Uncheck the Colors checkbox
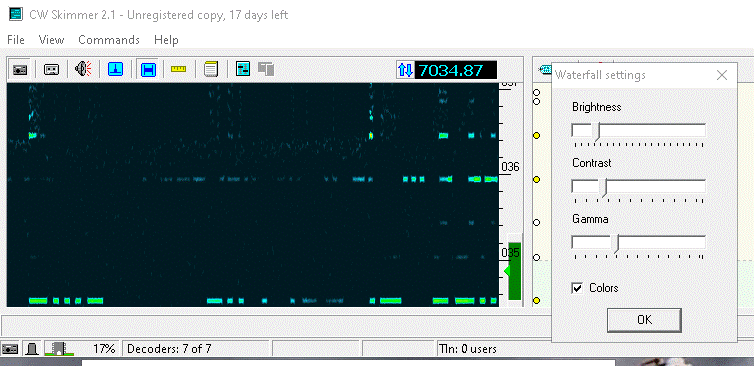 point(577,288)
